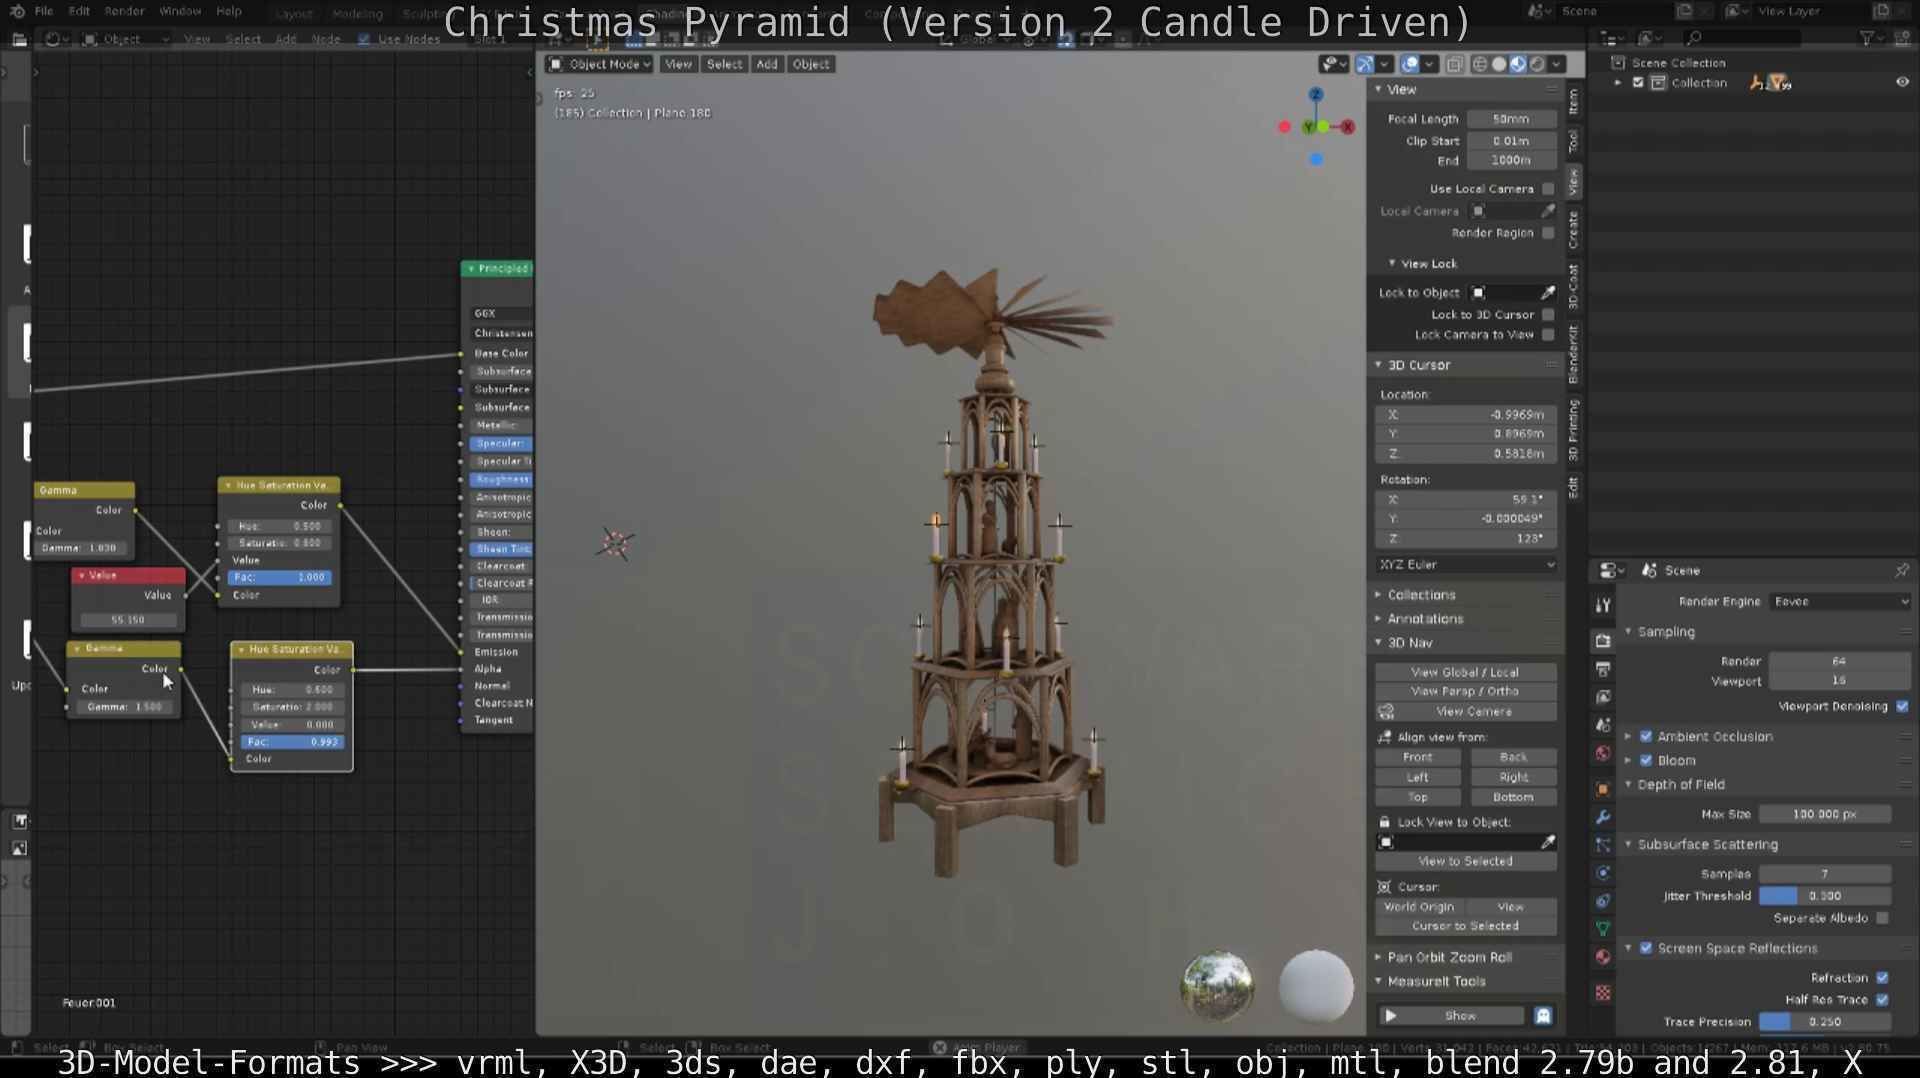Toggle viewport gizmos icon
This screenshot has width=1920, height=1078.
pos(1365,64)
